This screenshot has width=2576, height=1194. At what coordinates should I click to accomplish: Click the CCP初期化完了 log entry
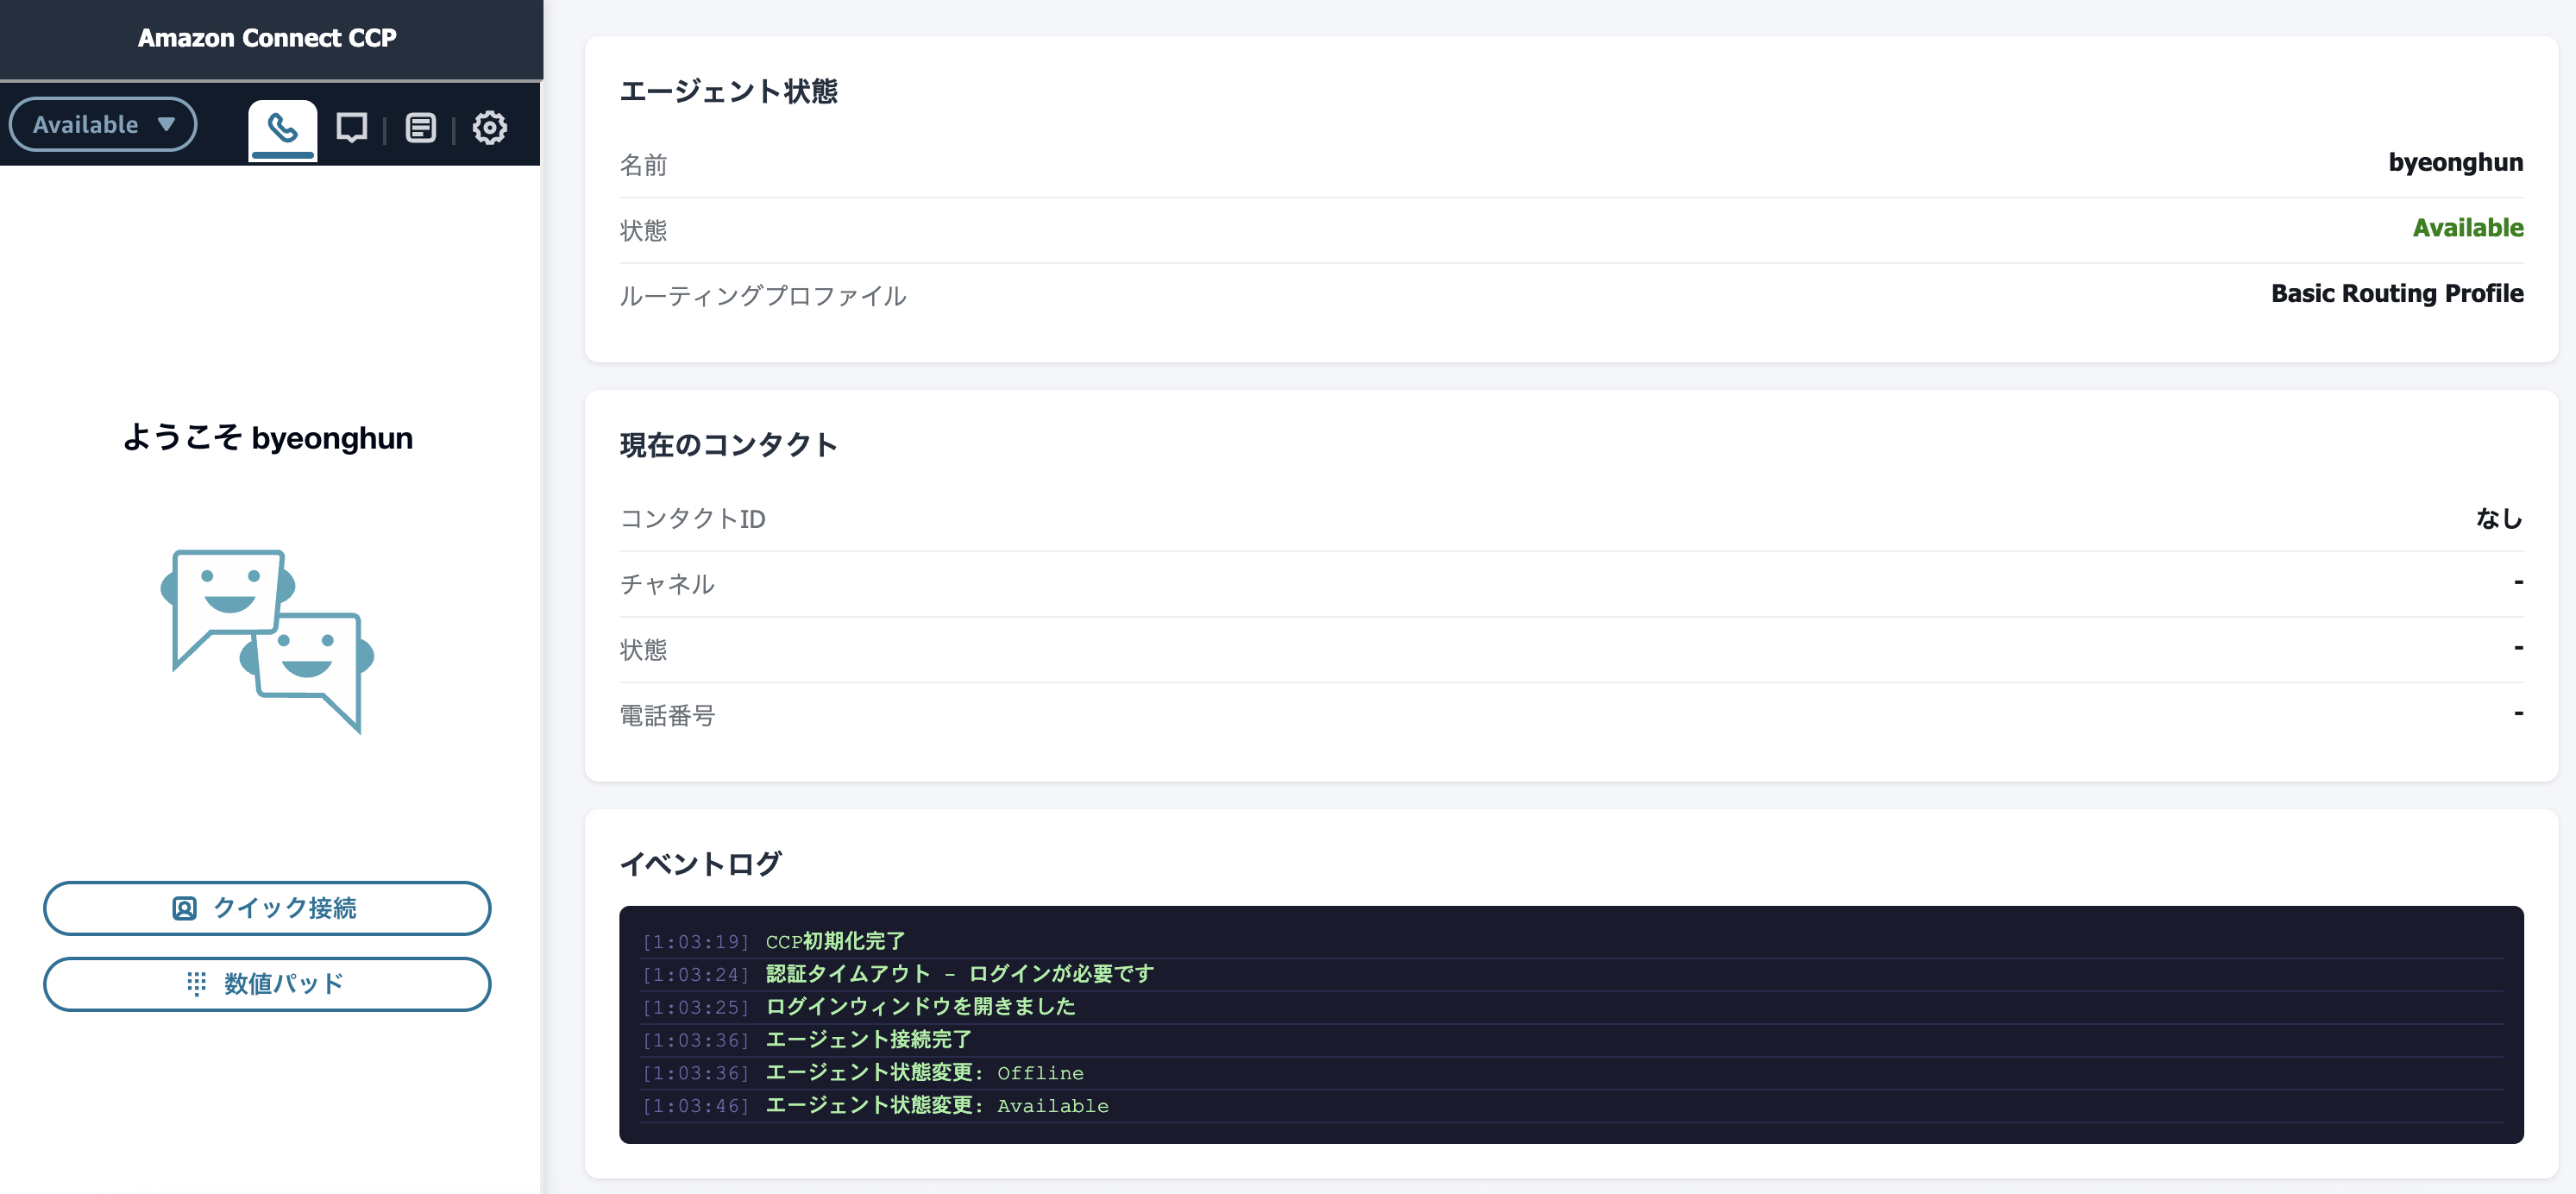(x=835, y=941)
